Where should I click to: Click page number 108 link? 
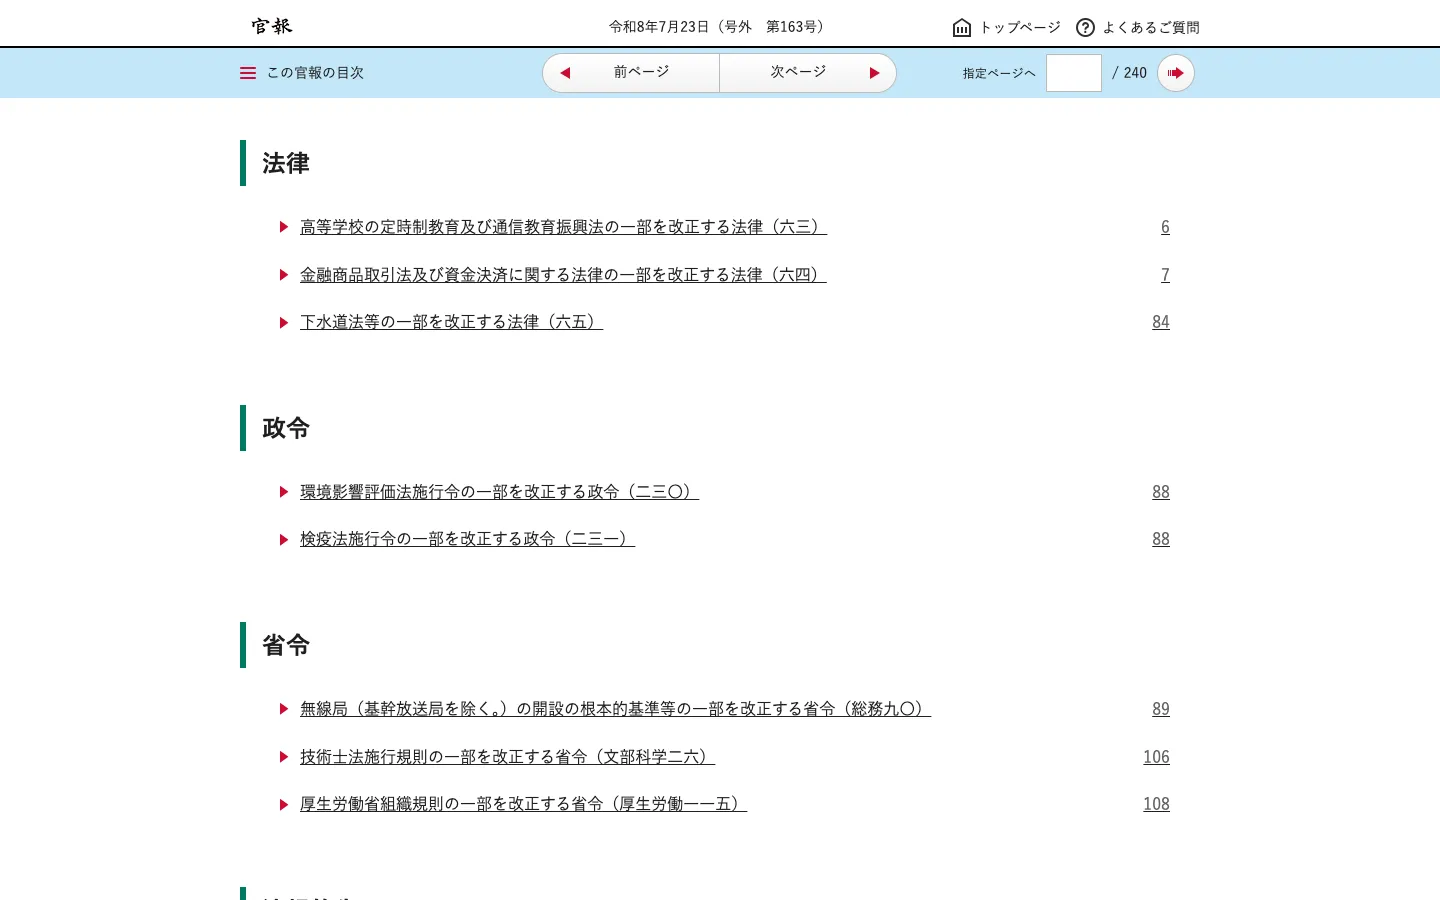click(x=1156, y=804)
